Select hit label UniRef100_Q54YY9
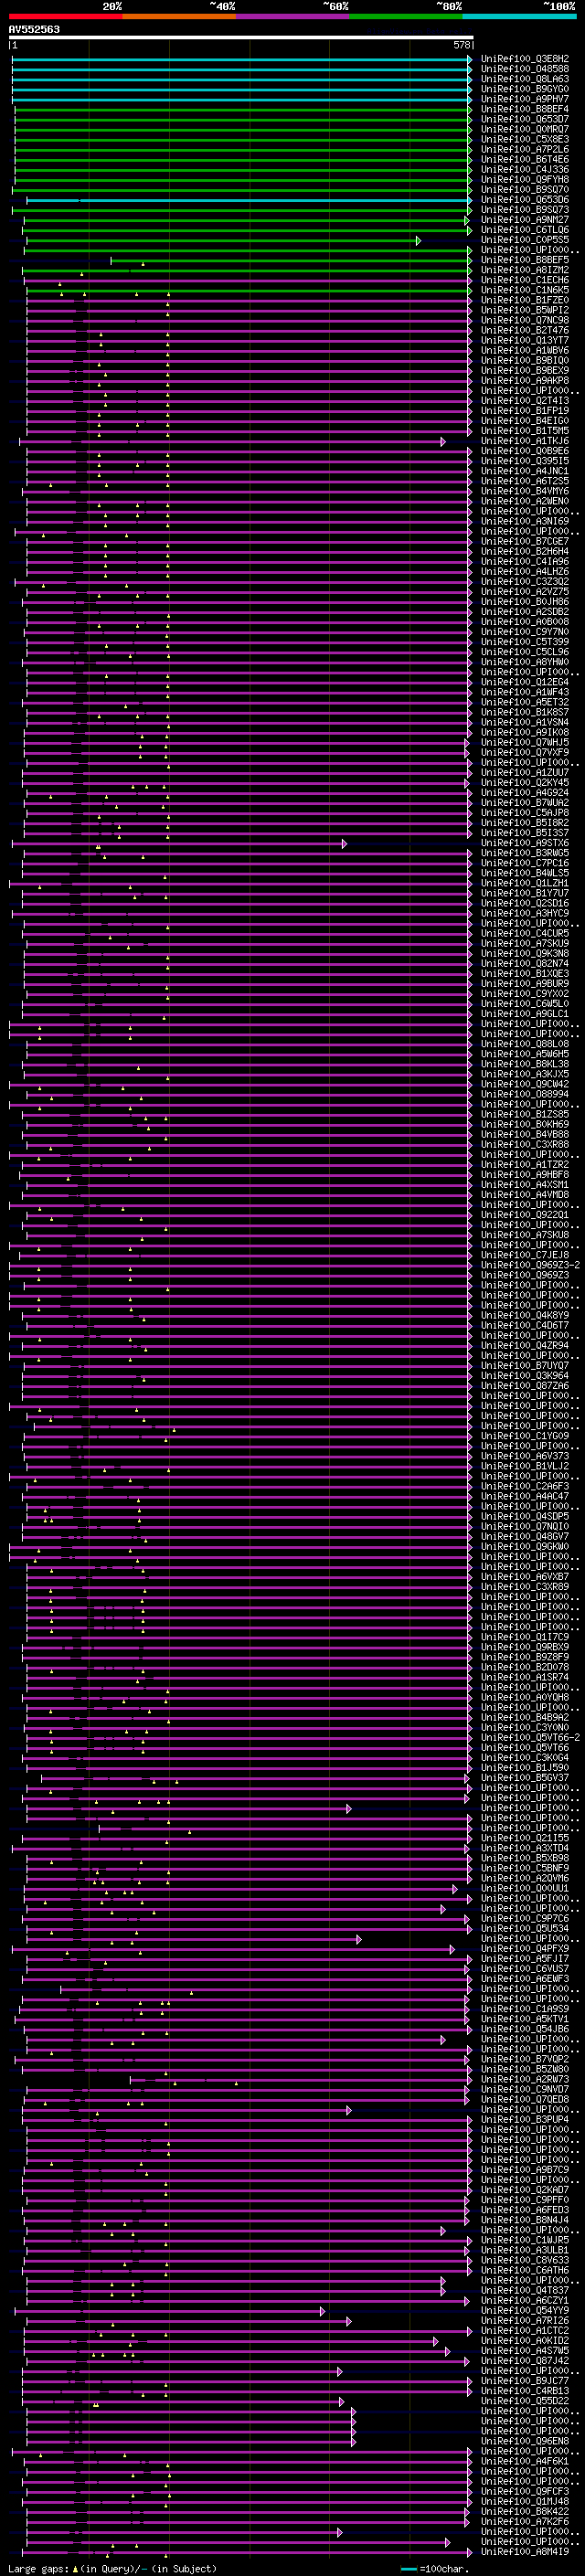The image size is (585, 2576). 525,2311
